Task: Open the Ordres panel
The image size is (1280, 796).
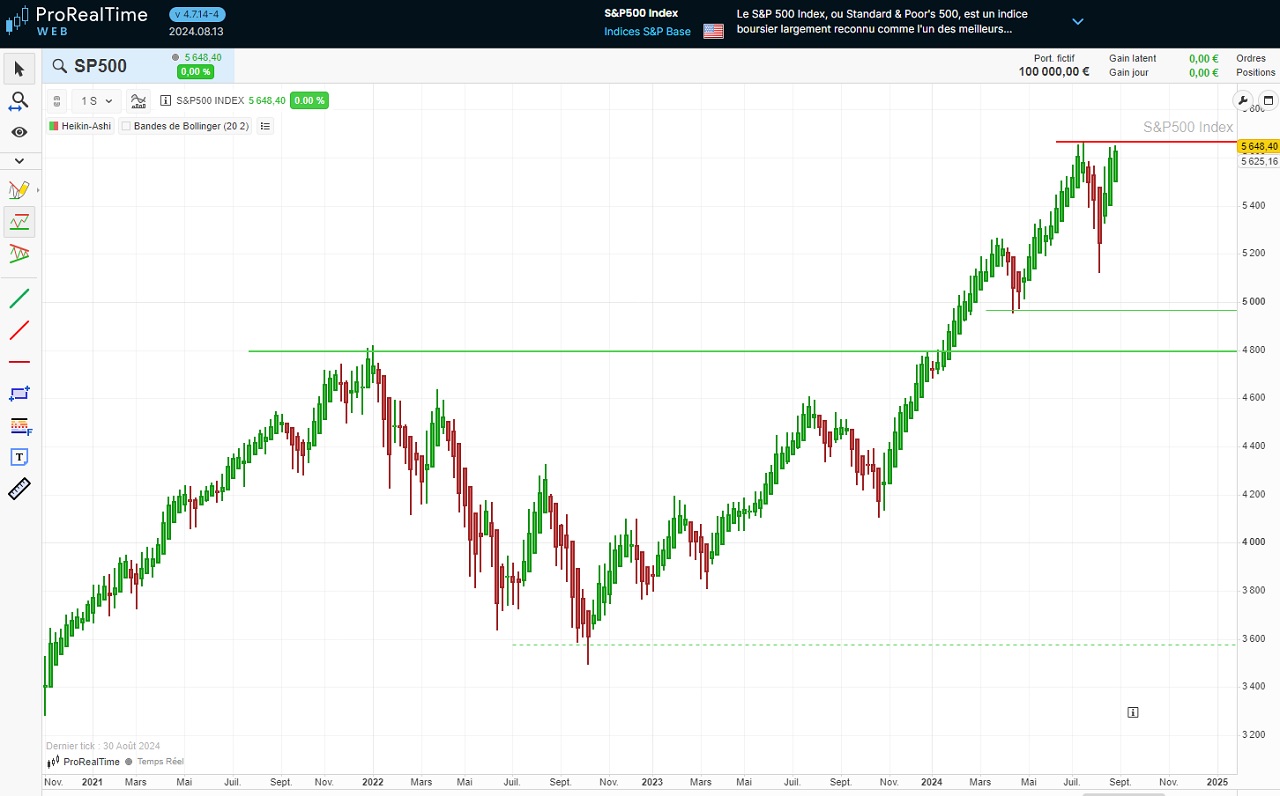Action: pos(1251,59)
